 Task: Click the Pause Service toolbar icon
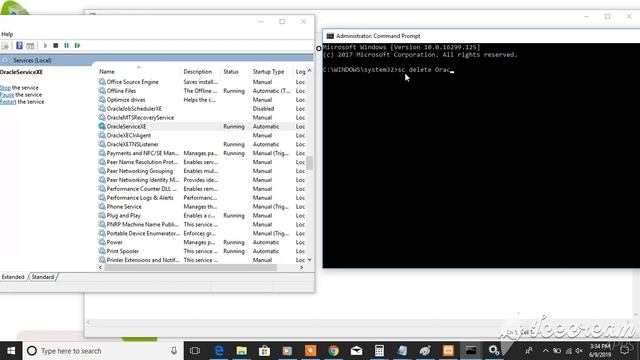tap(67, 45)
